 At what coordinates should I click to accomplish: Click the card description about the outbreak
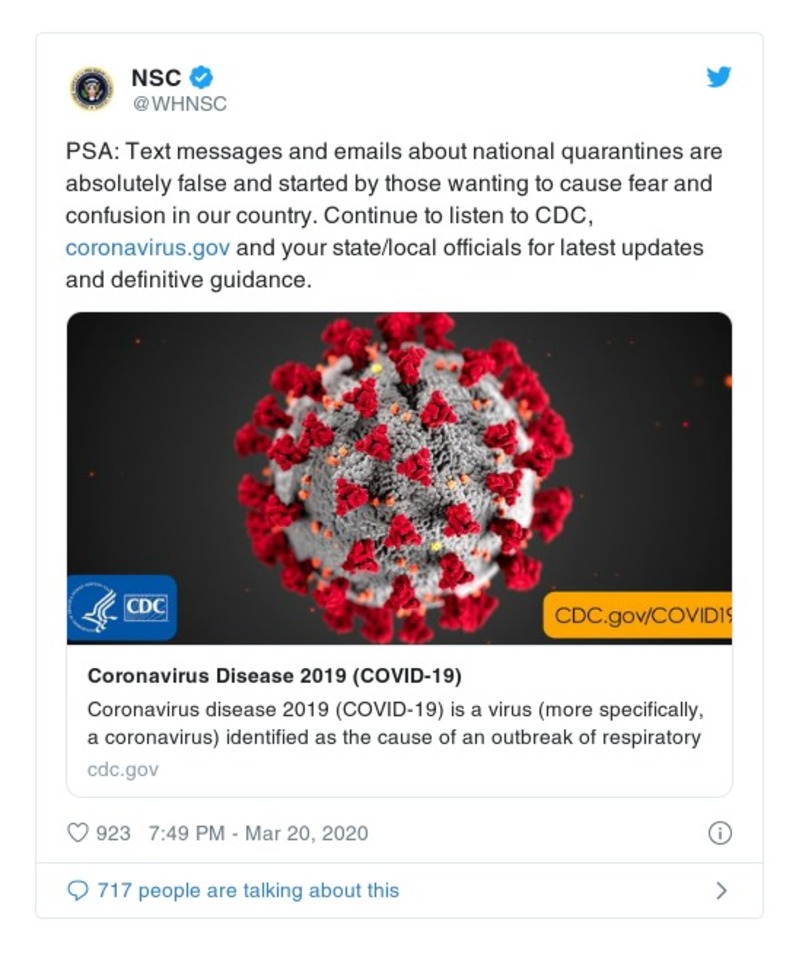point(394,724)
